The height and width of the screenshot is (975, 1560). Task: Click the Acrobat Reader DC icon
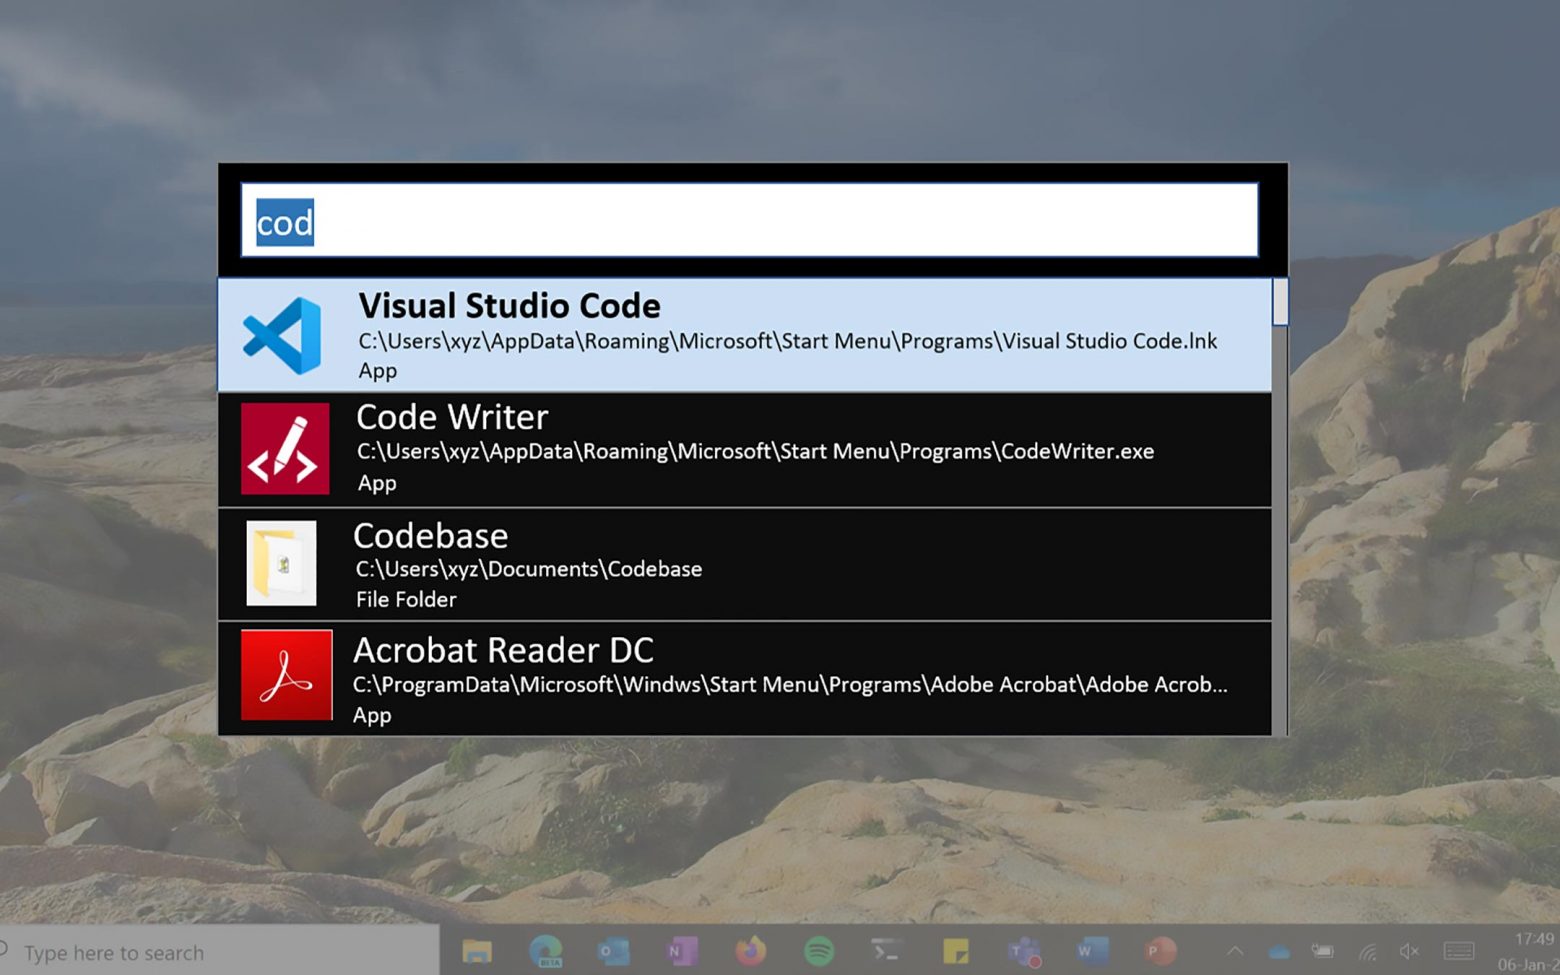tap(285, 675)
